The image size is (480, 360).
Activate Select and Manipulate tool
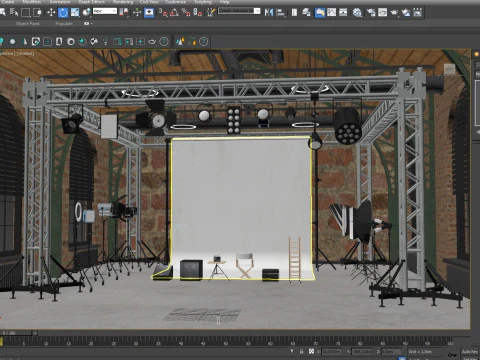click(137, 13)
